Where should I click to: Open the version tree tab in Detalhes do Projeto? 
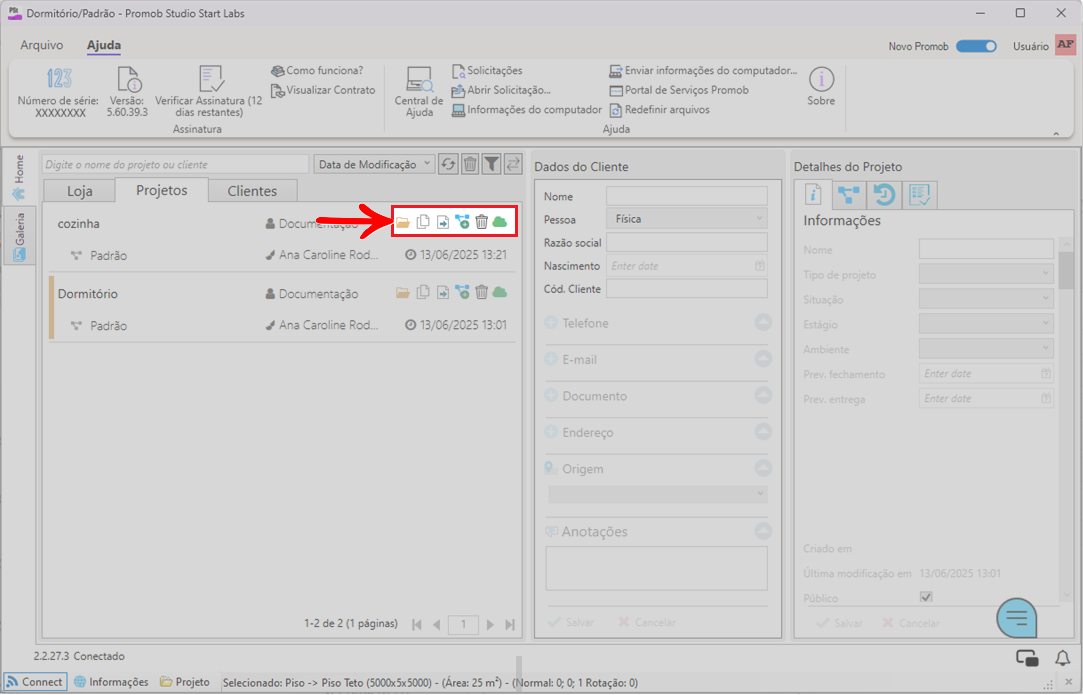click(848, 195)
